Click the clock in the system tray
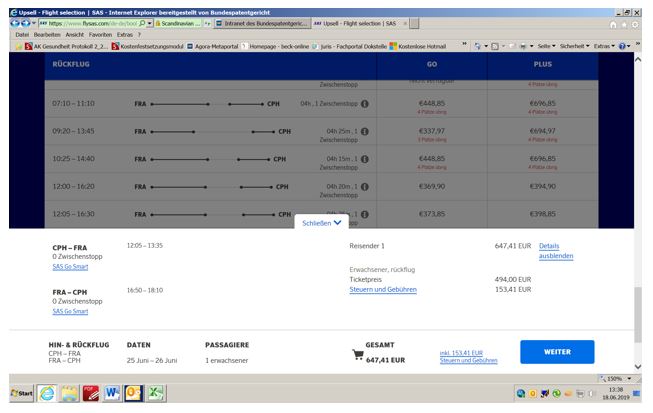653x413 pixels. point(616,393)
